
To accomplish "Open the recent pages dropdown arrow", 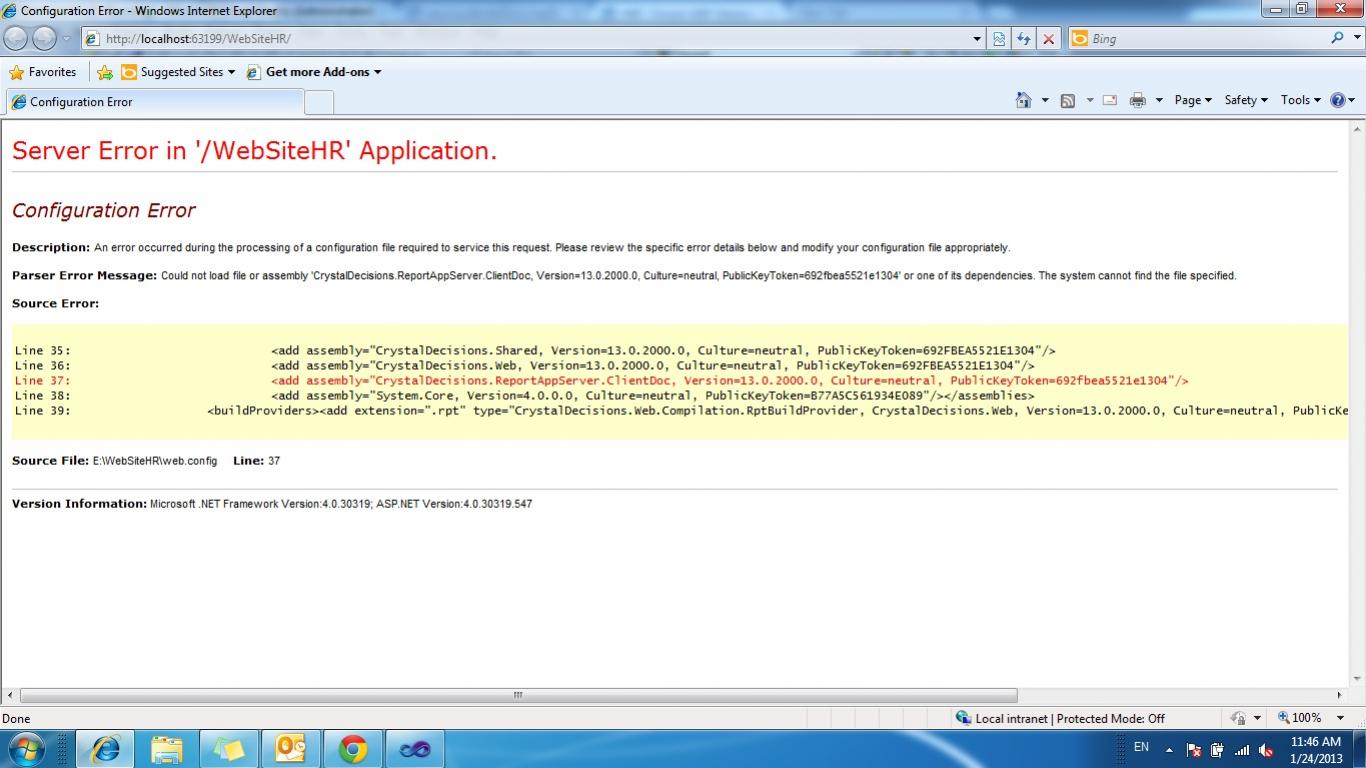I will coord(67,39).
